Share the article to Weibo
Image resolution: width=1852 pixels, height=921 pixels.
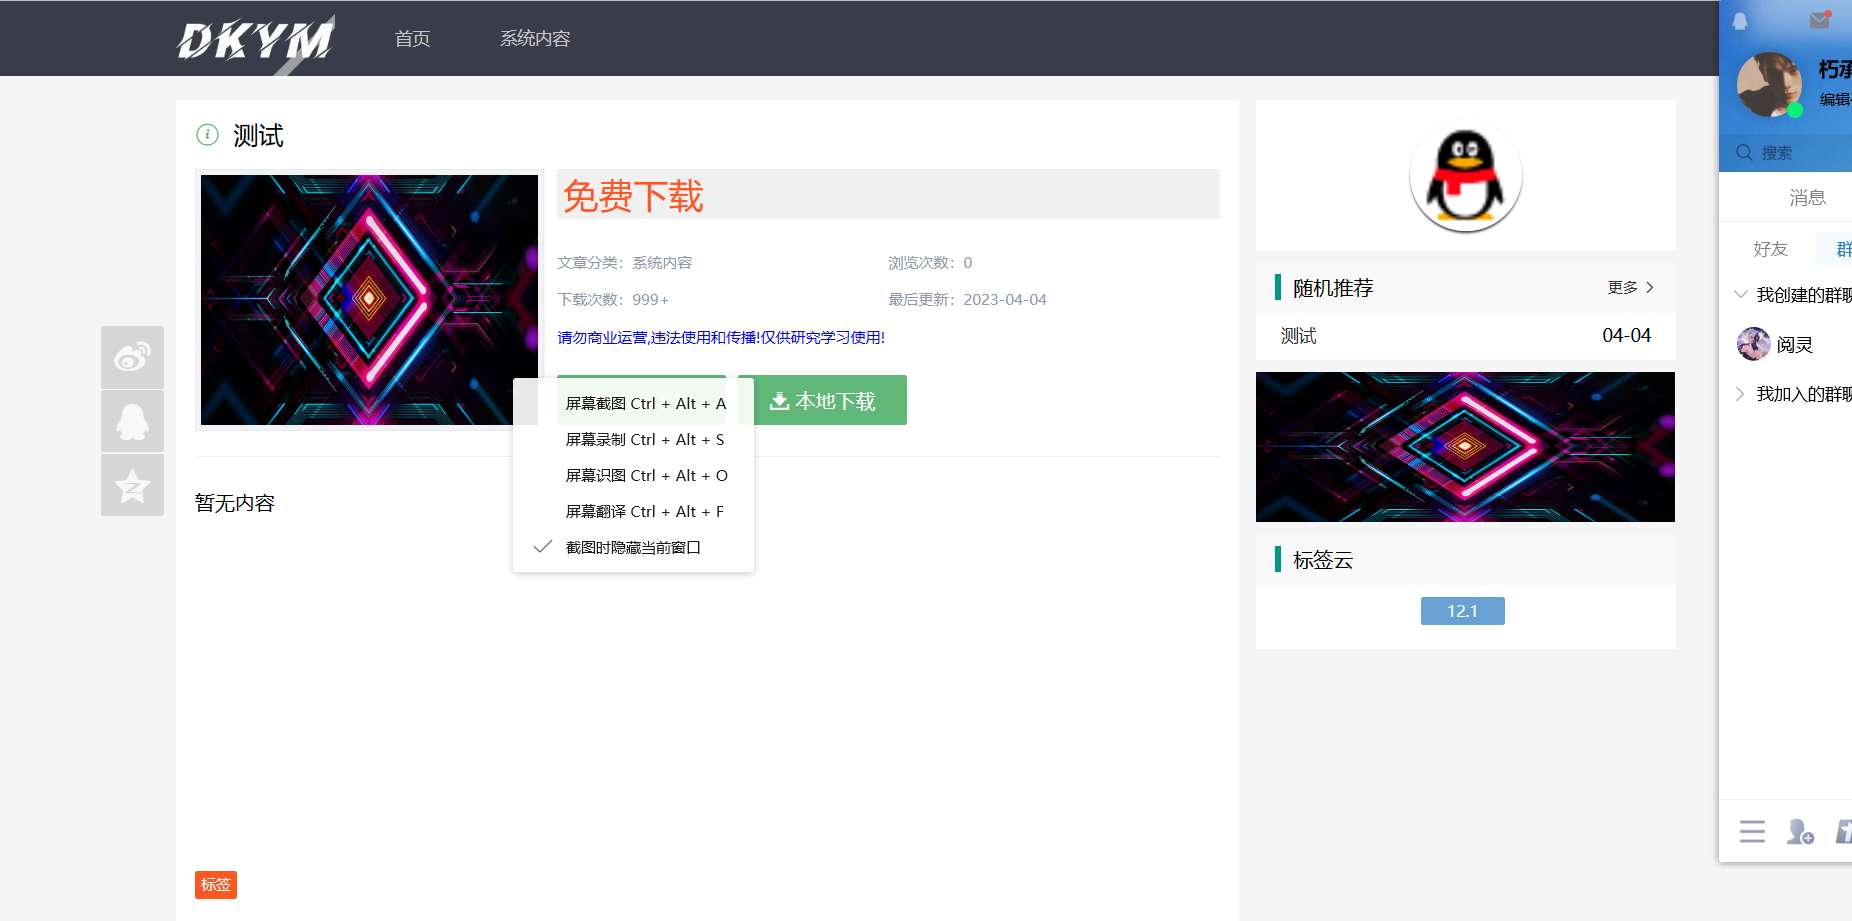click(x=132, y=356)
